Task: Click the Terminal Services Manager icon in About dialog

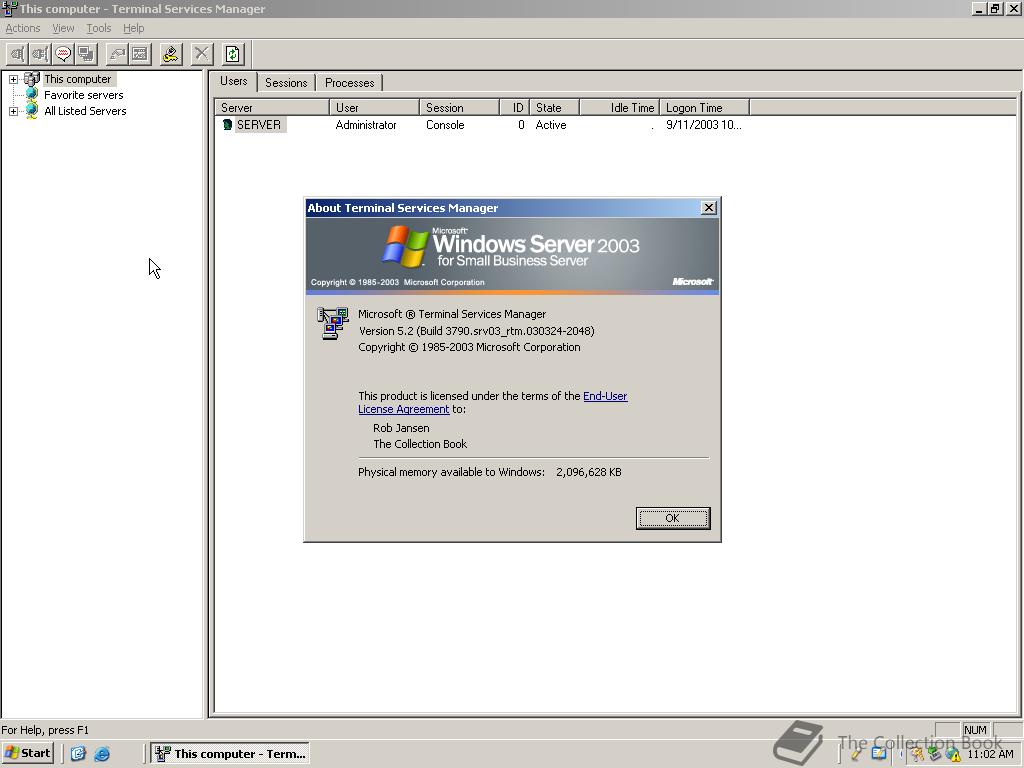Action: click(333, 323)
